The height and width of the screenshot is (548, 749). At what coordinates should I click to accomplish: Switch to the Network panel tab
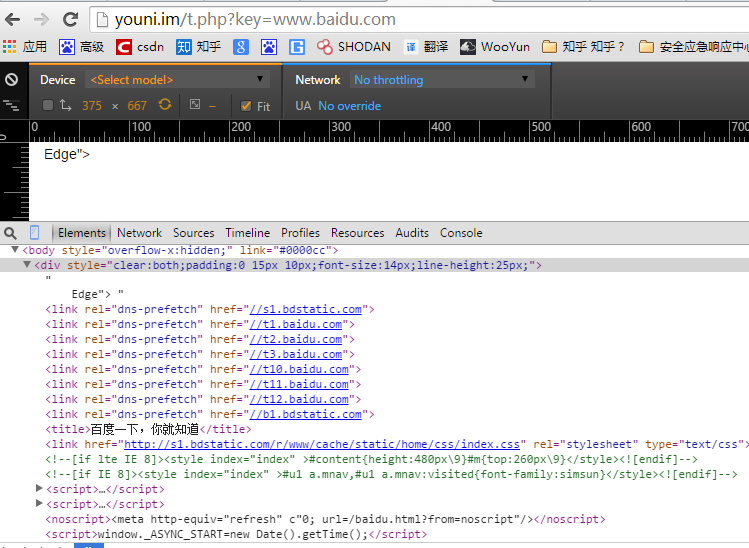point(139,233)
